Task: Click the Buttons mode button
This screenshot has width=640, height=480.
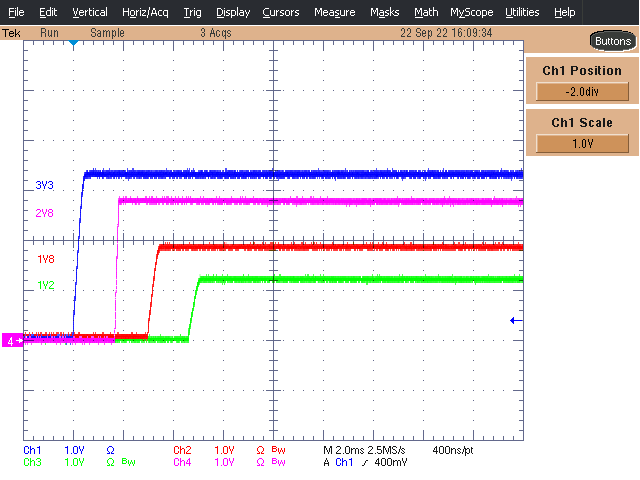Action: [x=613, y=41]
